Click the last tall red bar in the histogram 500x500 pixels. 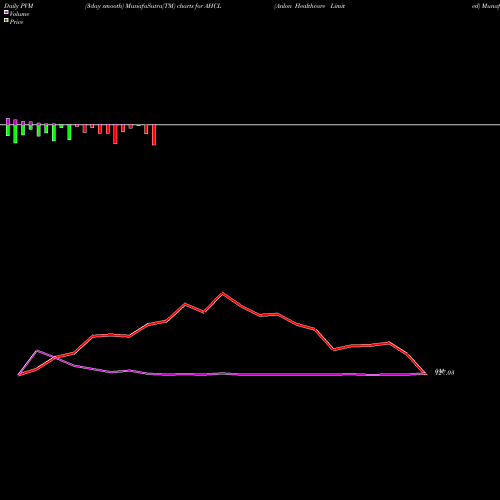pos(154,135)
